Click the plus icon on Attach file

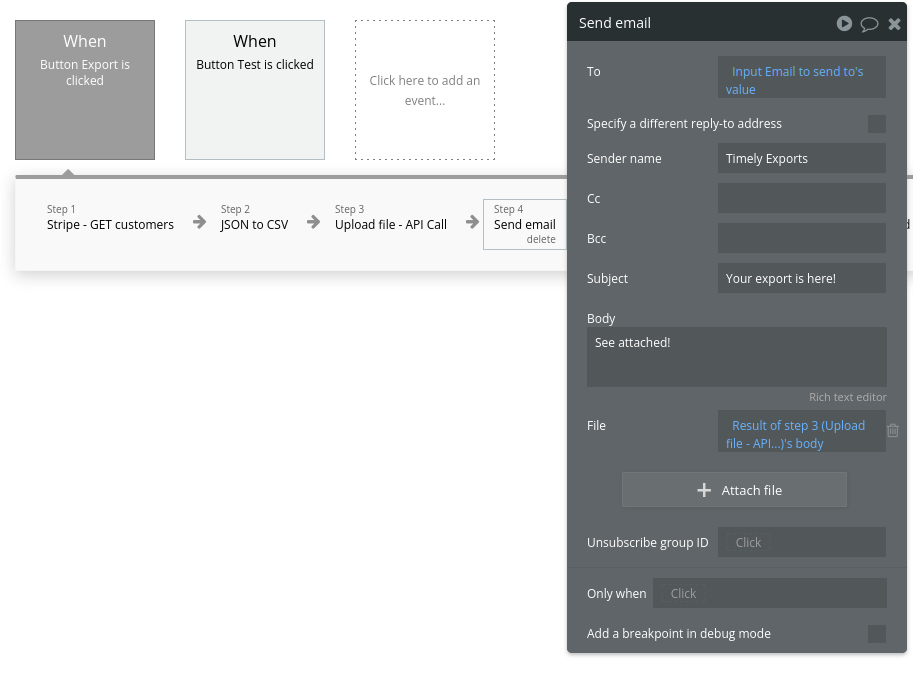pyautogui.click(x=704, y=490)
